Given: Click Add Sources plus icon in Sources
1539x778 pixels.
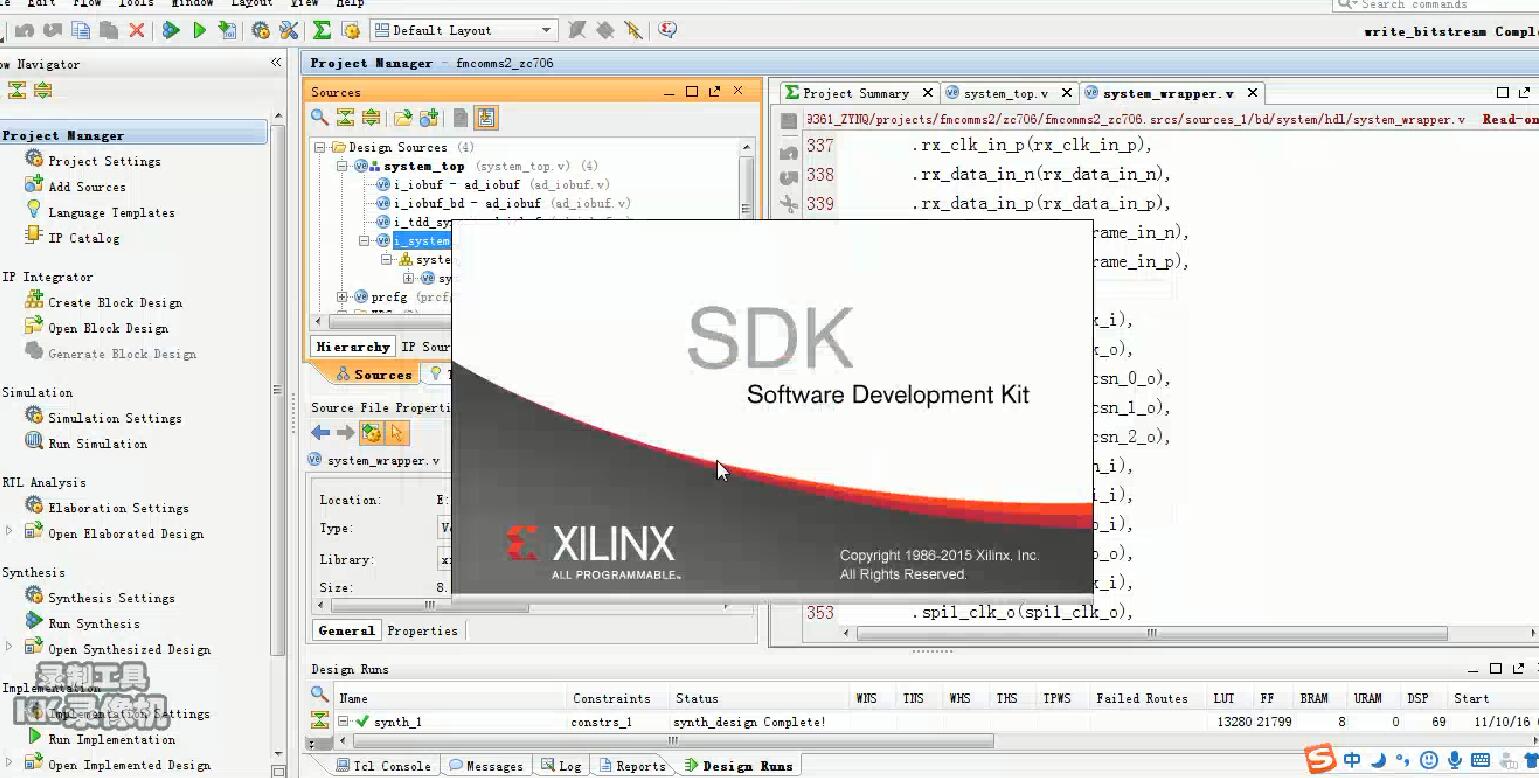Looking at the screenshot, I should tap(429, 117).
